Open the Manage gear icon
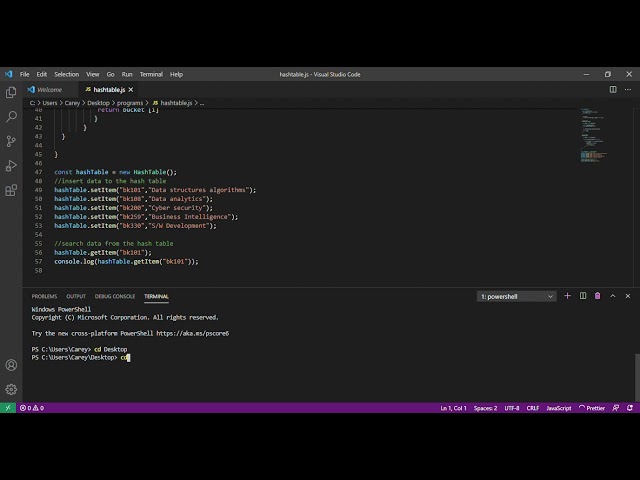This screenshot has width=640, height=480. [x=11, y=389]
